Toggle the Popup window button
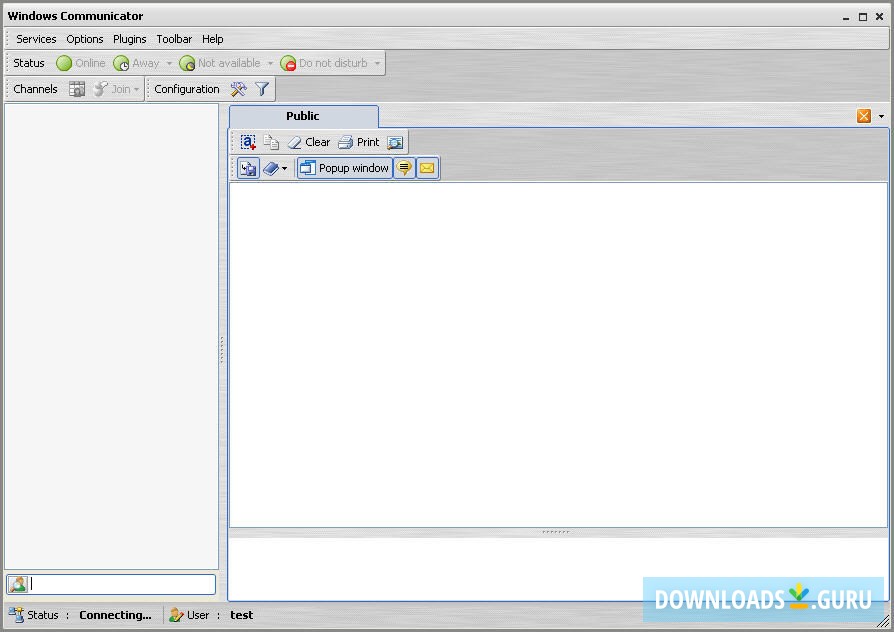This screenshot has height=632, width=894. click(345, 168)
